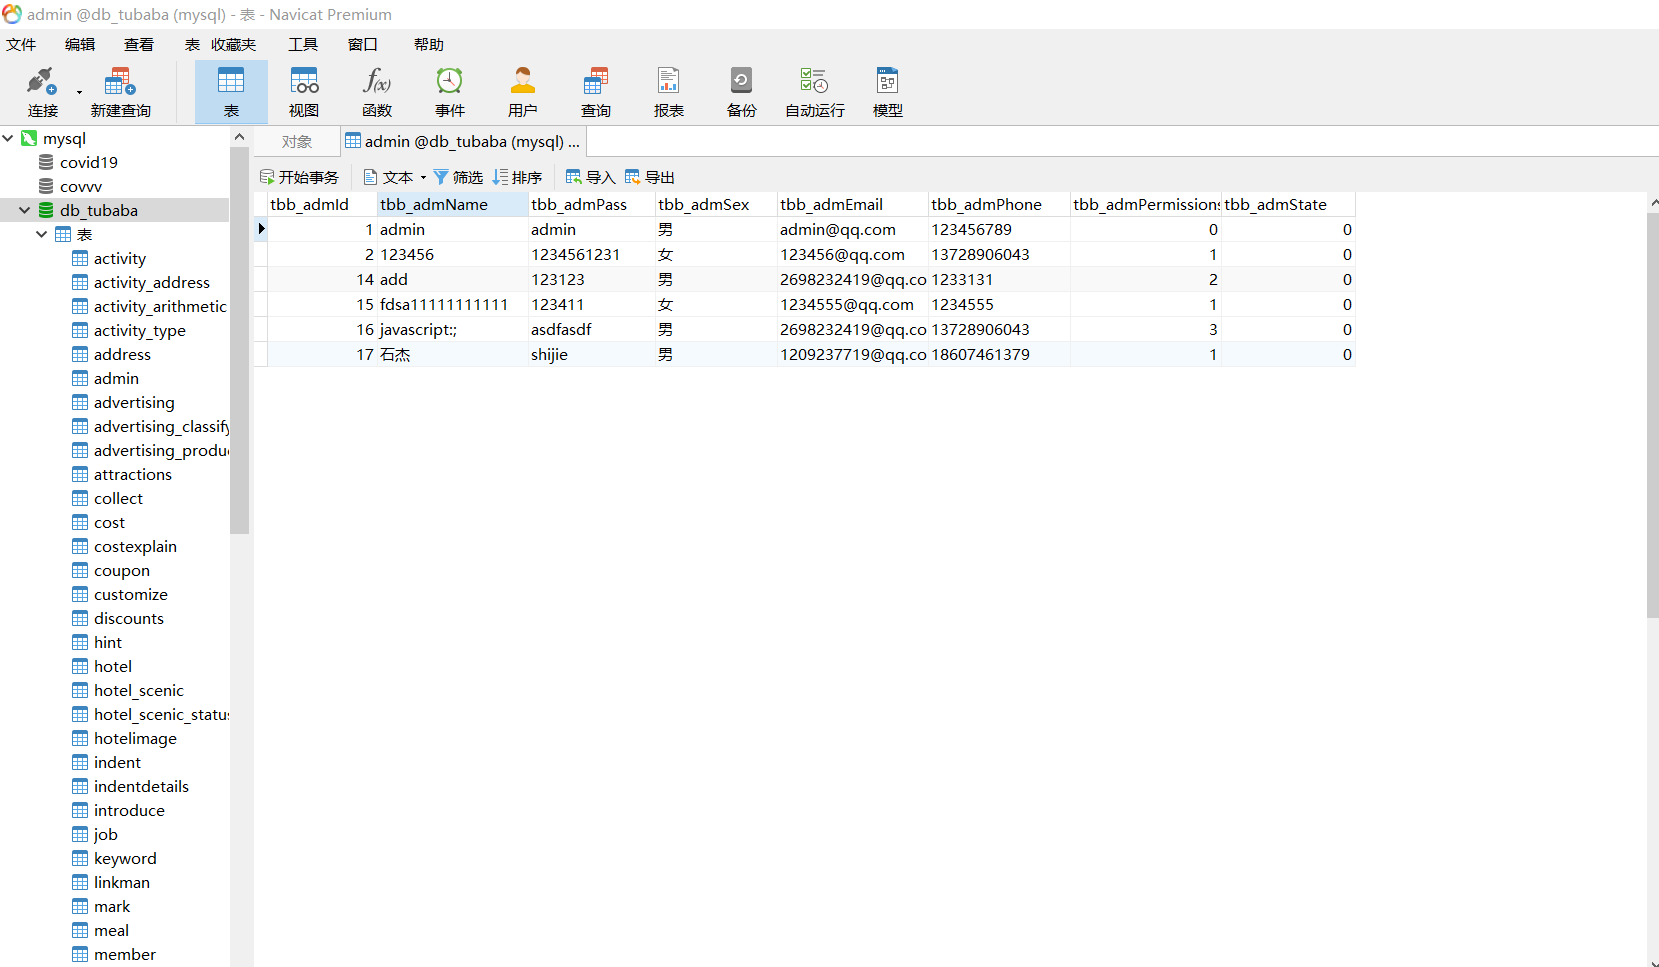Screen dimensions: 1659x967
Task: Select the javascript:; name cell
Action: [x=452, y=329]
